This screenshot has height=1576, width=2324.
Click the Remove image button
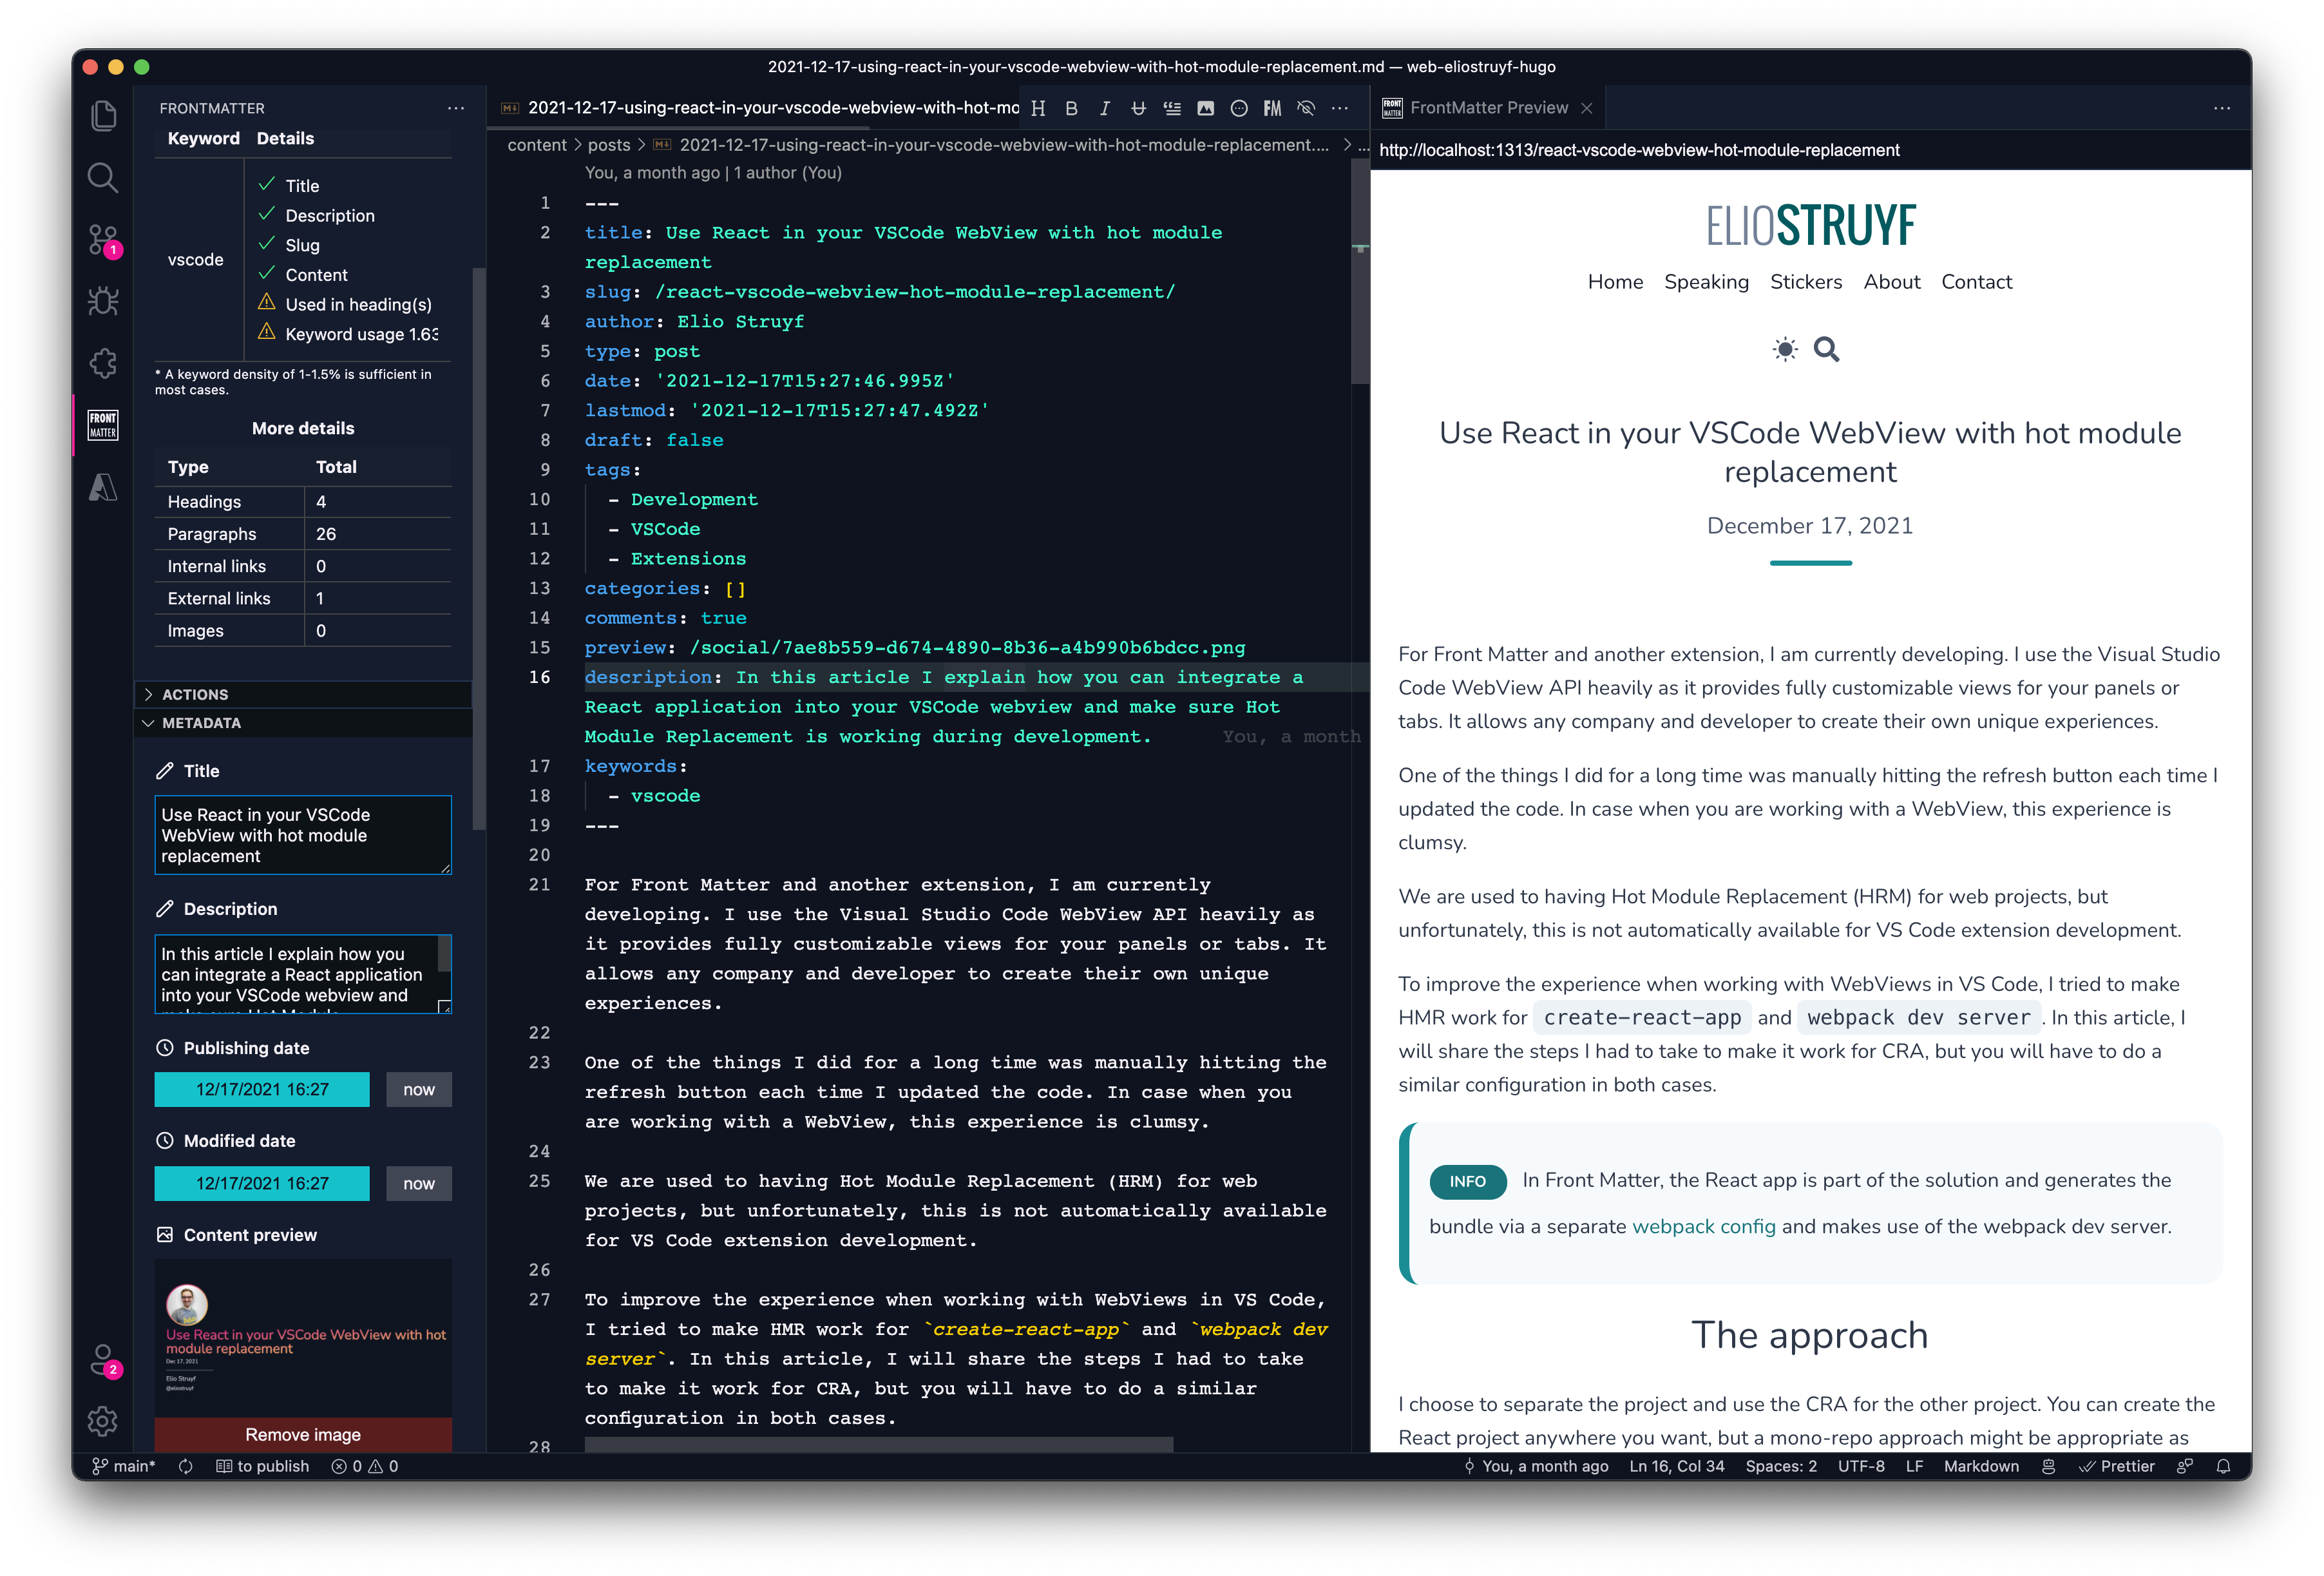click(303, 1434)
